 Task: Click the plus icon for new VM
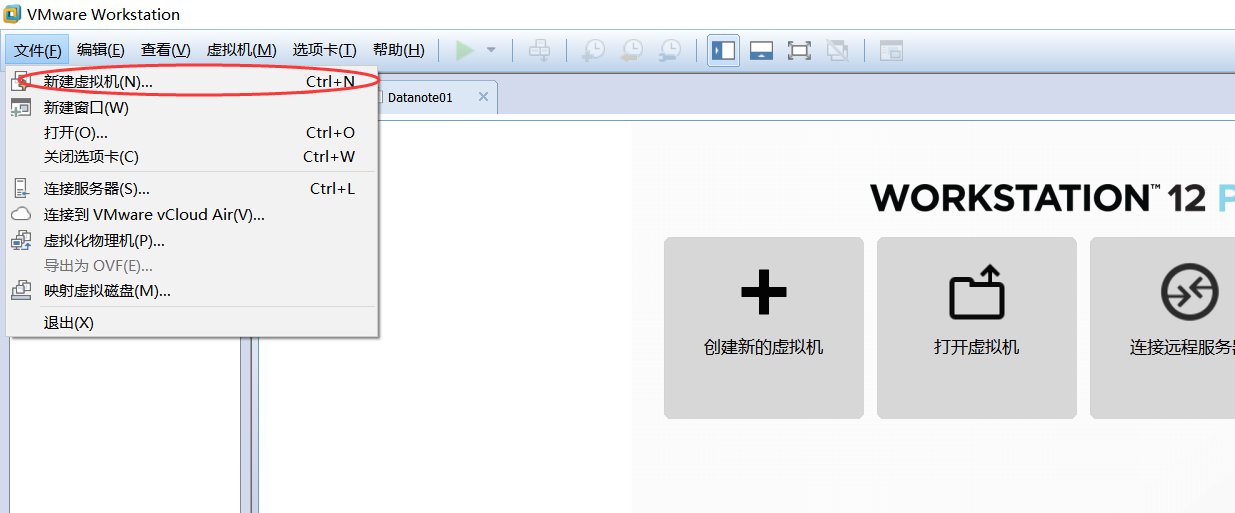coord(764,292)
